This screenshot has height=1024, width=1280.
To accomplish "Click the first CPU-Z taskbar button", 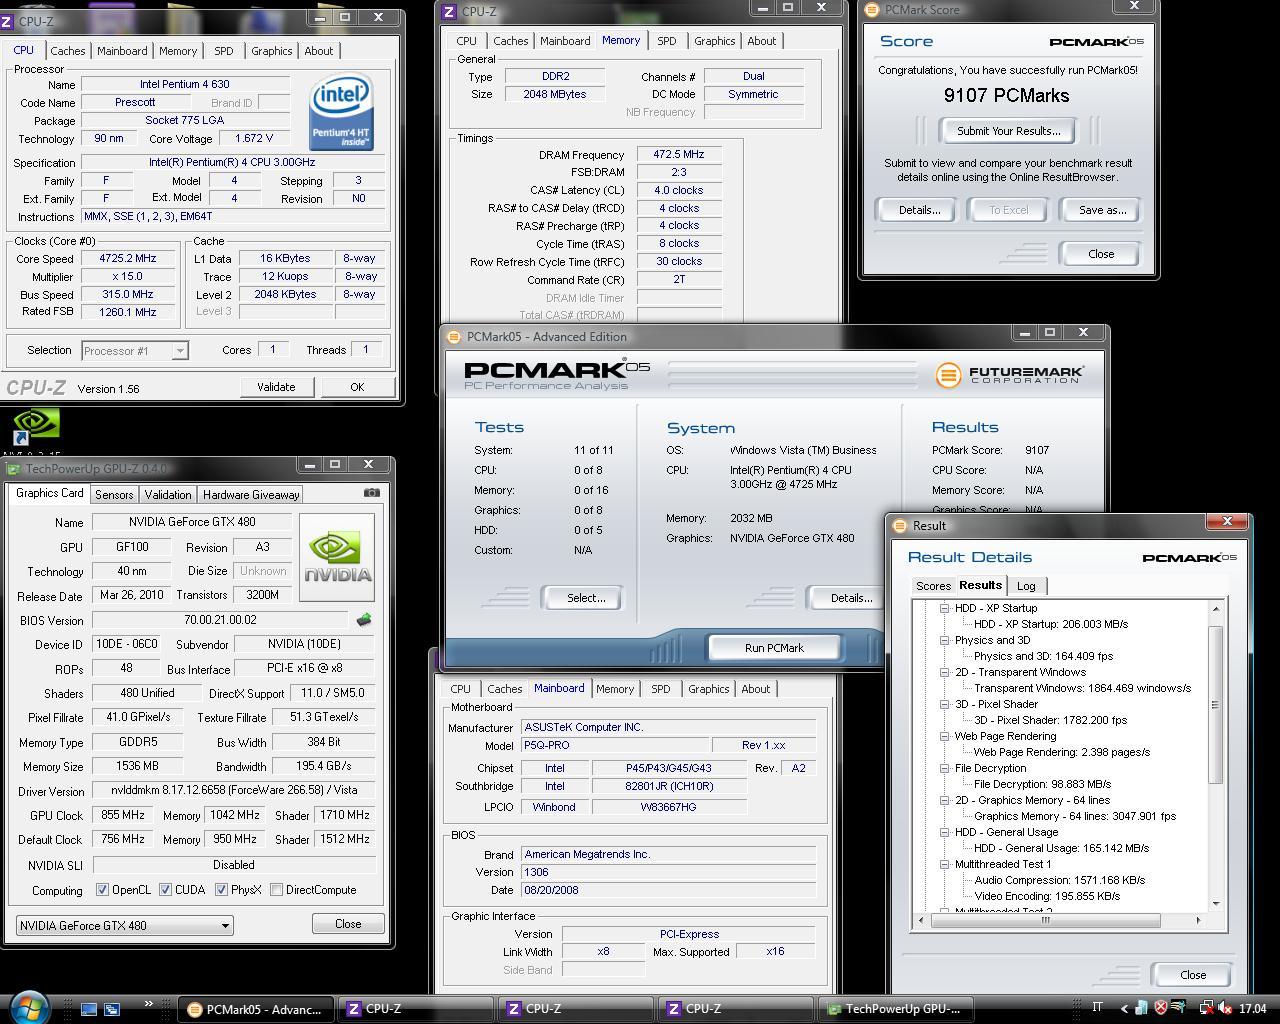I will [x=415, y=1009].
